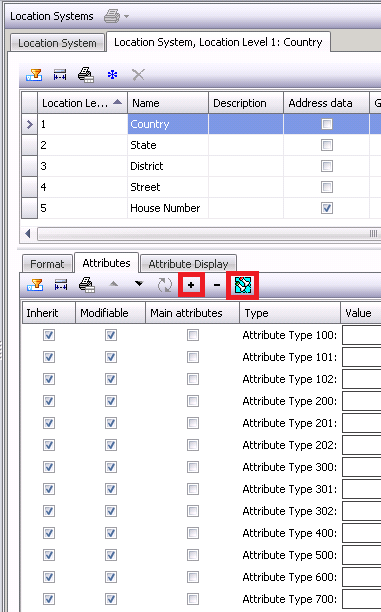
Task: Click the horizontal scrollbar left arrow
Action: point(28,233)
